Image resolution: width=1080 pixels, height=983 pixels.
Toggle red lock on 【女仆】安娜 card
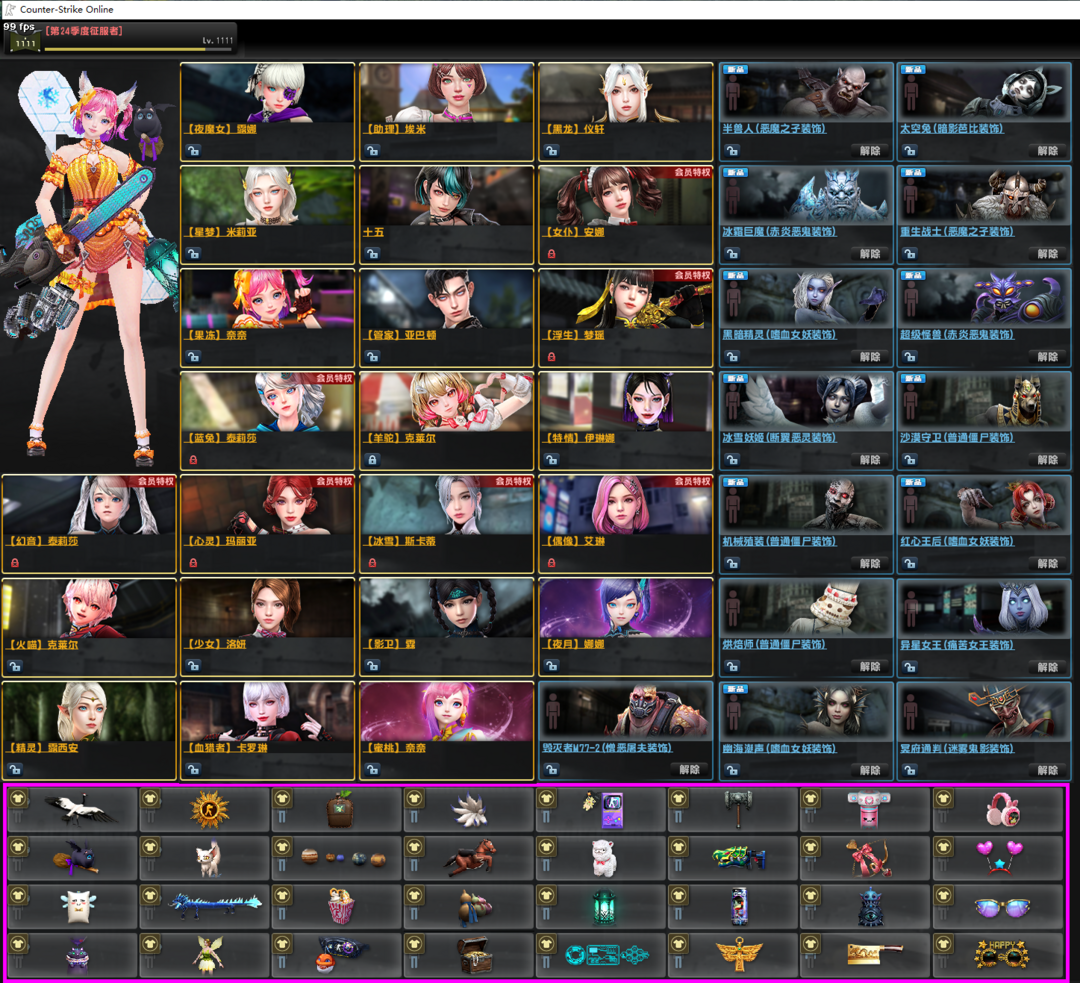552,253
